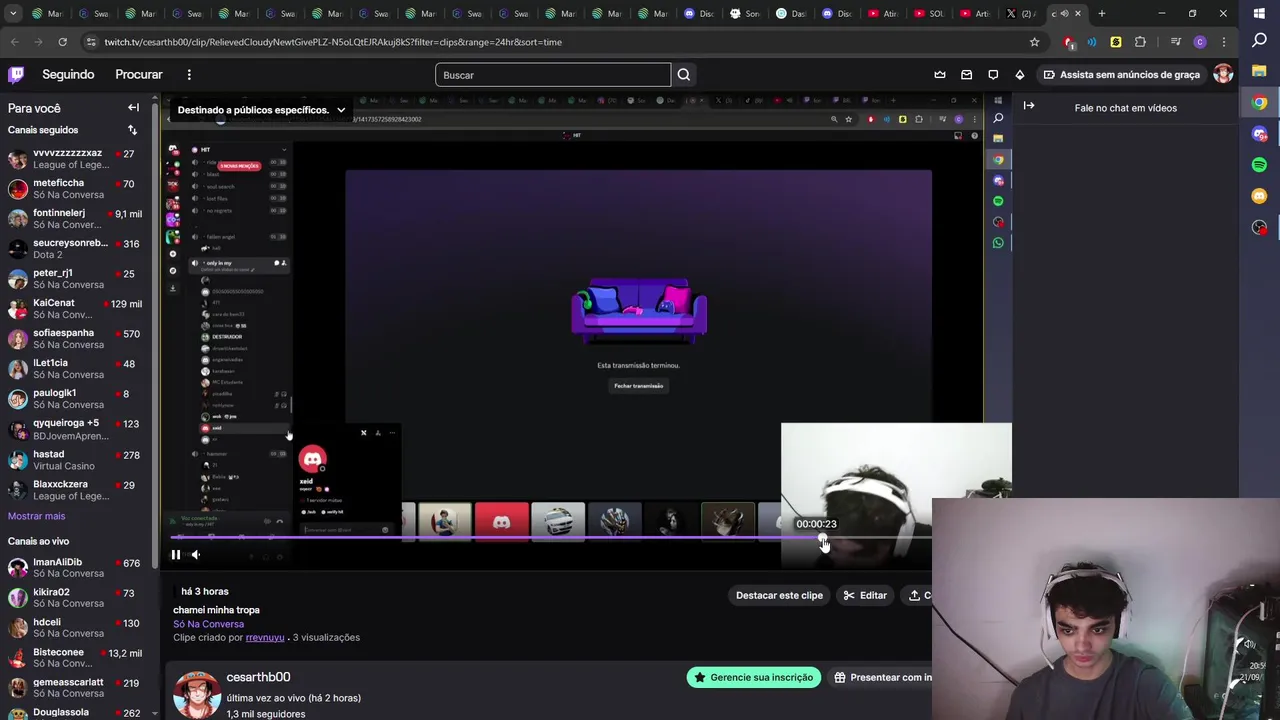Image resolution: width=1280 pixels, height=720 pixels.
Task: Reload the page in Chrome
Action: 62,42
